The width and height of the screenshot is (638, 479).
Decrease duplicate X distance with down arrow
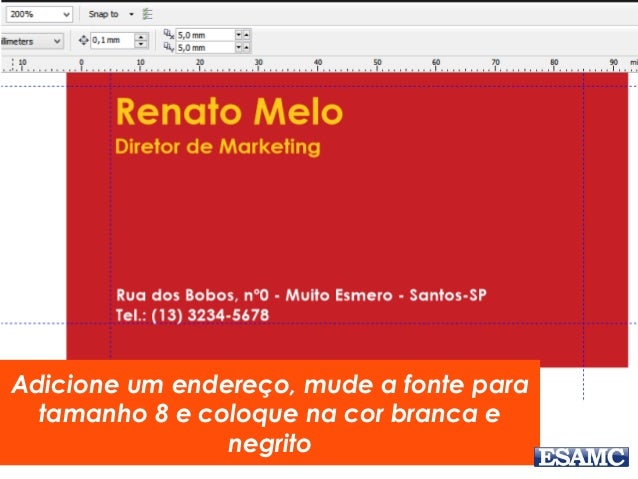tap(238, 35)
